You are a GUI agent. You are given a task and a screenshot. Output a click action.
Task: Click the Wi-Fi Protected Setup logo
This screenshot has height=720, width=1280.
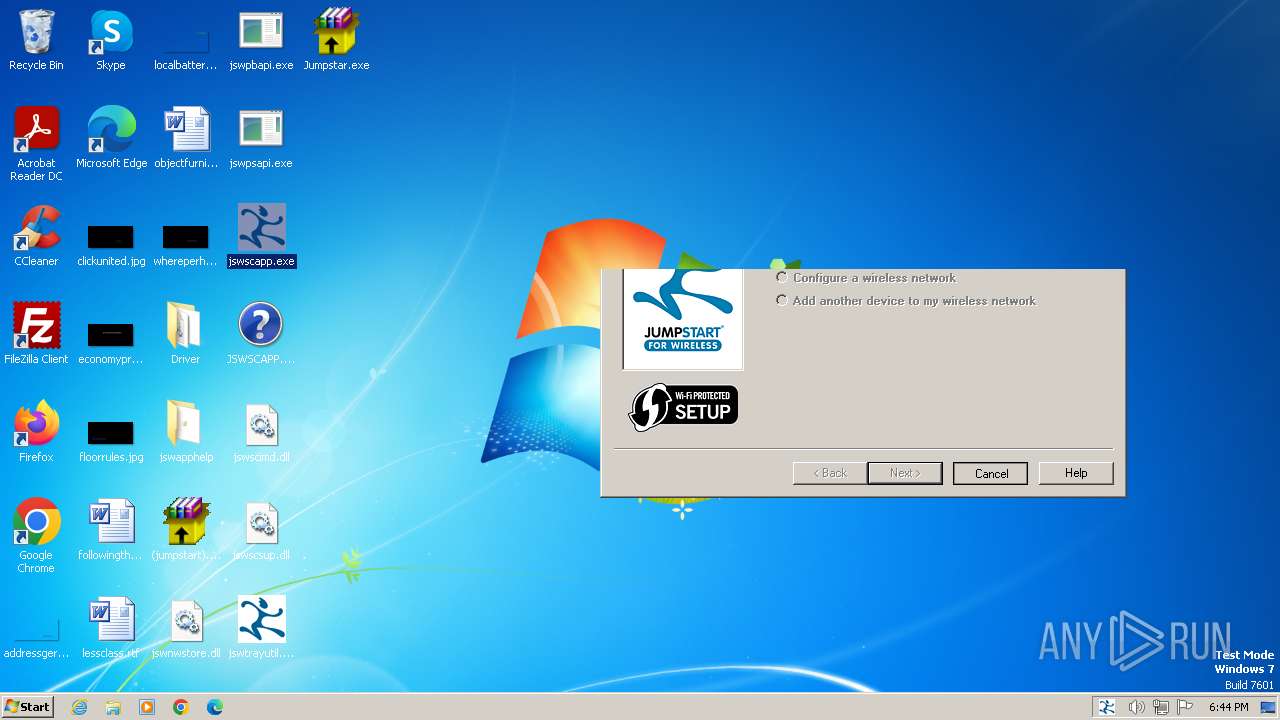pyautogui.click(x=684, y=407)
